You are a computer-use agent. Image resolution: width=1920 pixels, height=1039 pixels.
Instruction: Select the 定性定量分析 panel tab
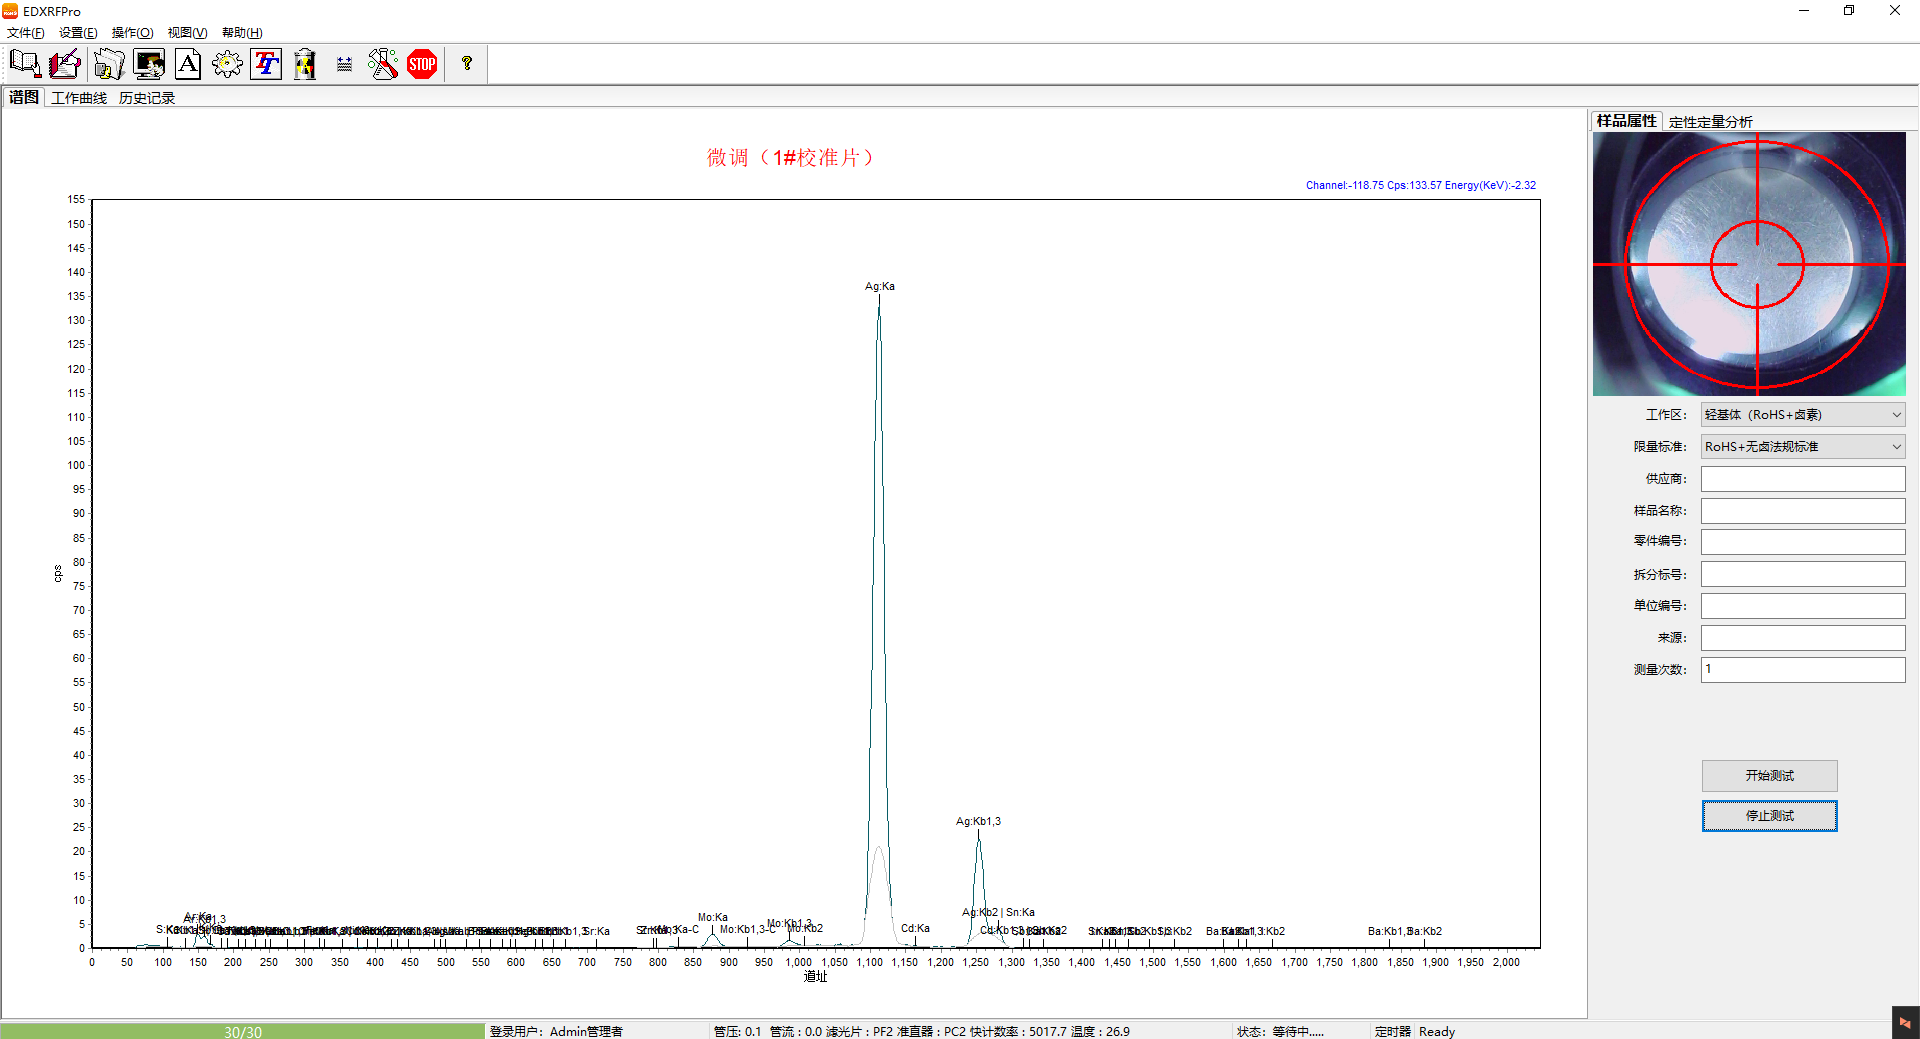click(x=1710, y=122)
